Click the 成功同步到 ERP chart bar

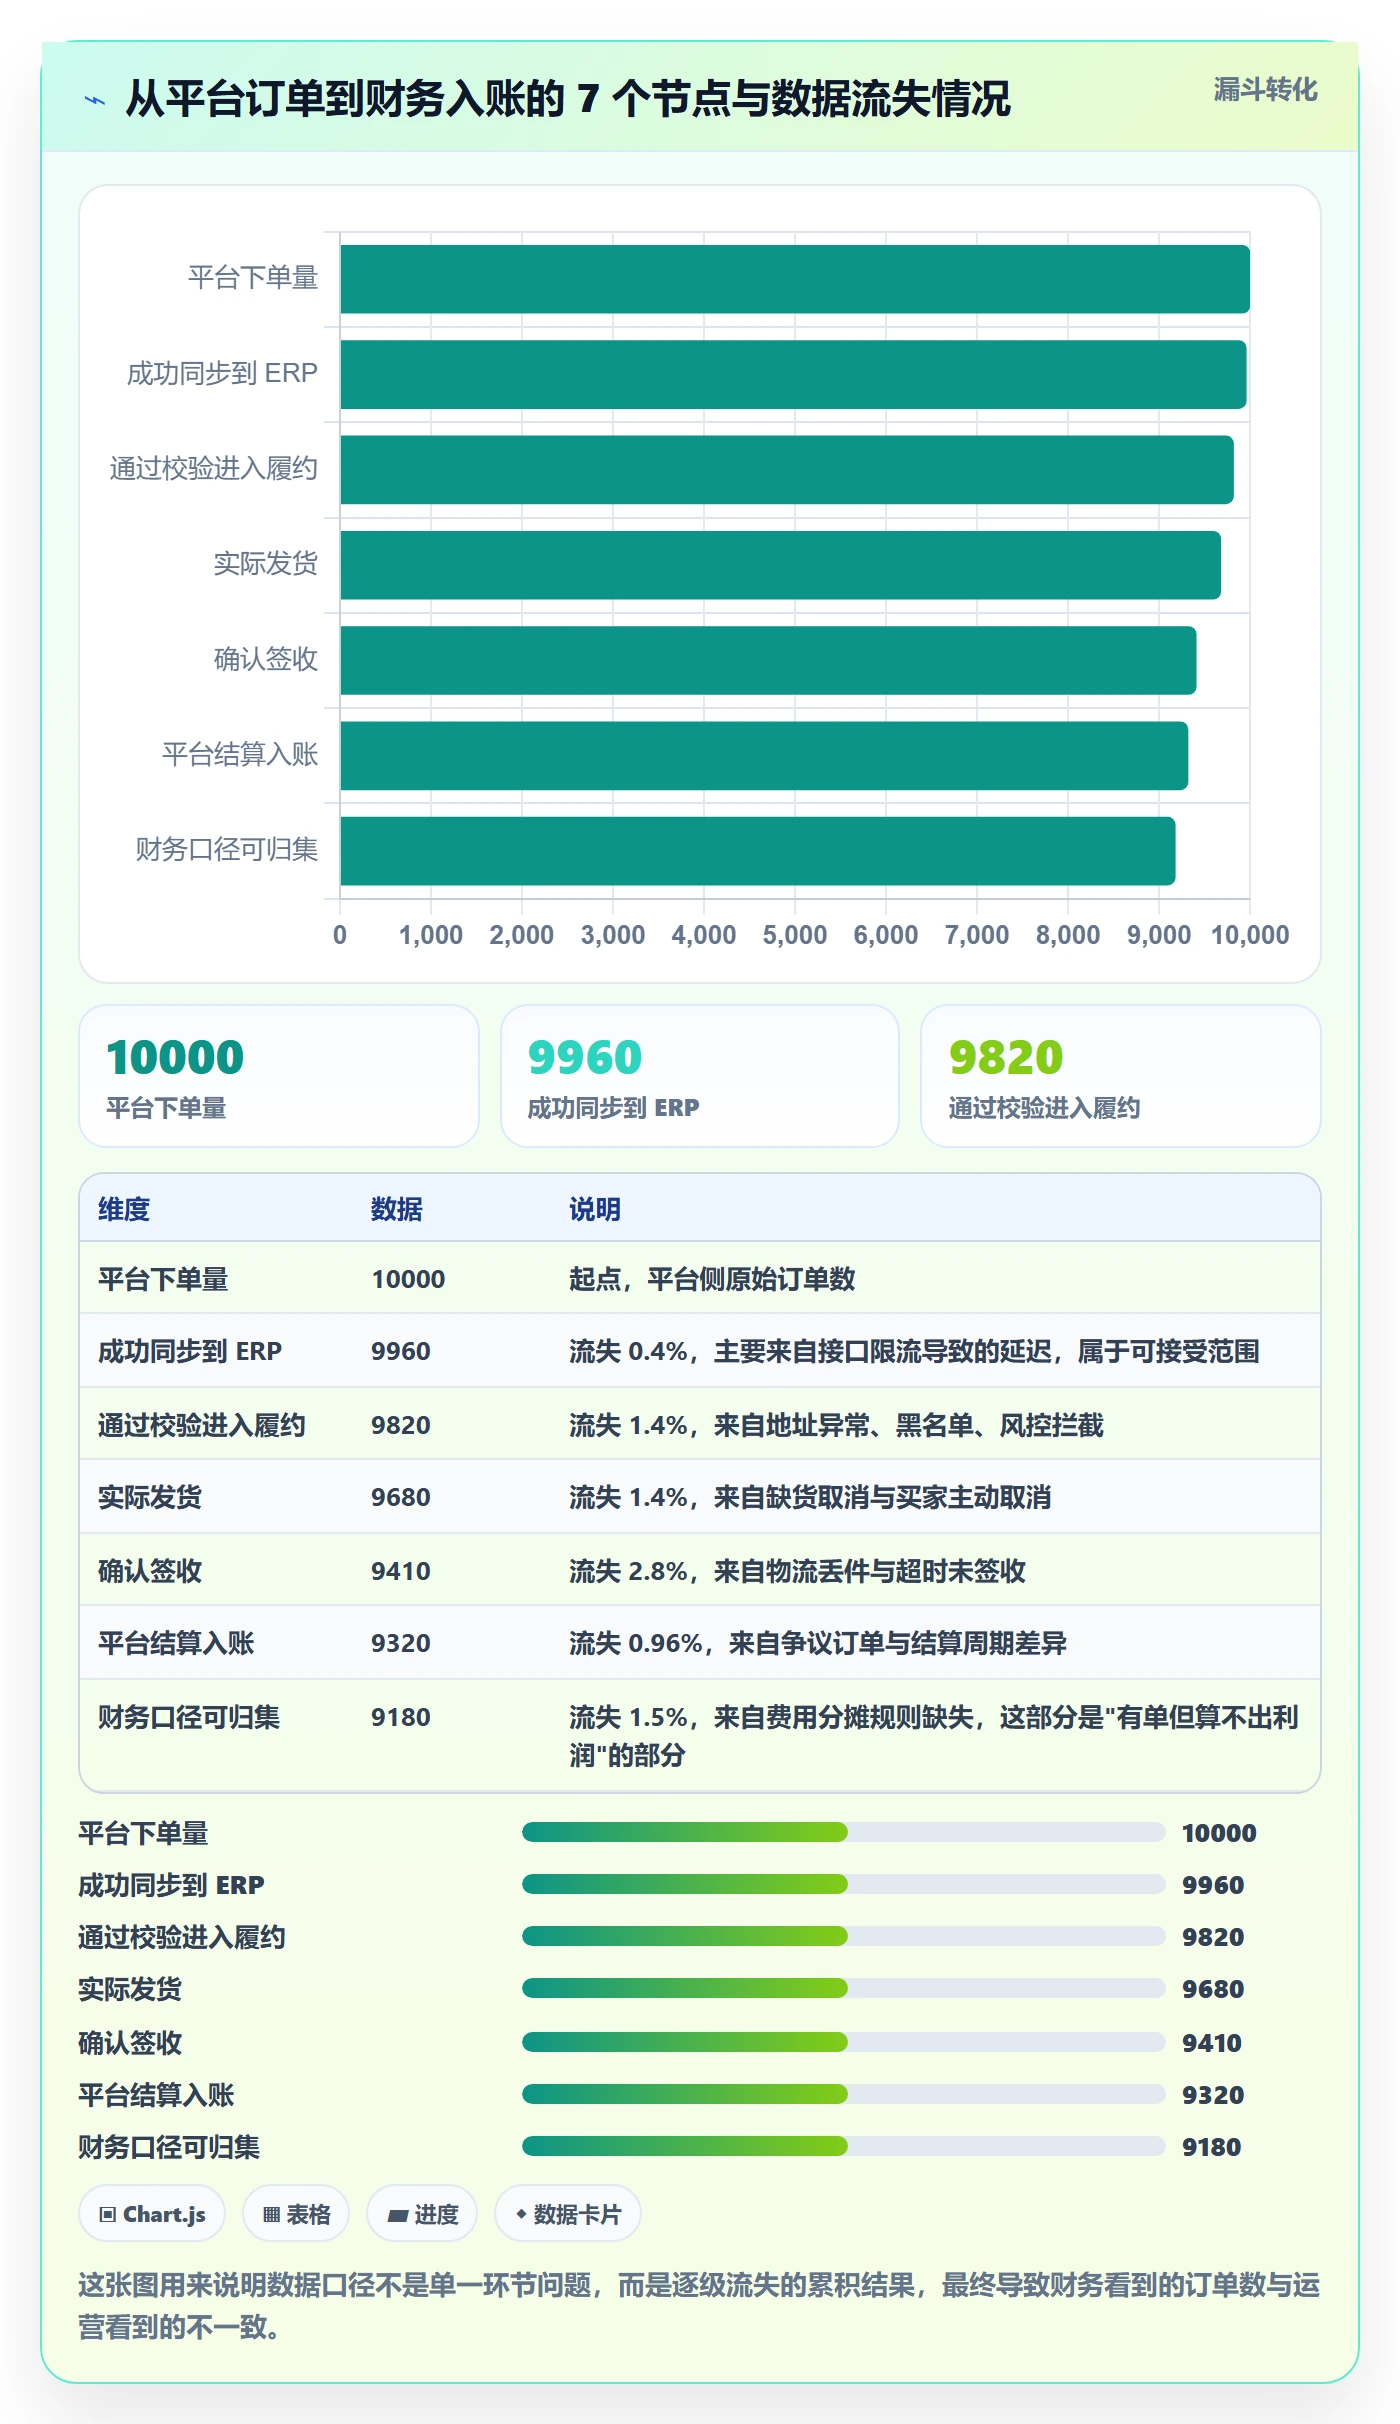(793, 374)
